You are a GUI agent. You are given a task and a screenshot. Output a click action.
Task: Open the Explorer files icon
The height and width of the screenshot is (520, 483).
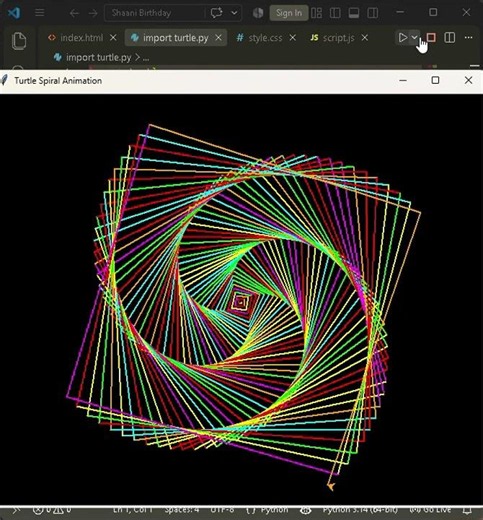(x=19, y=41)
